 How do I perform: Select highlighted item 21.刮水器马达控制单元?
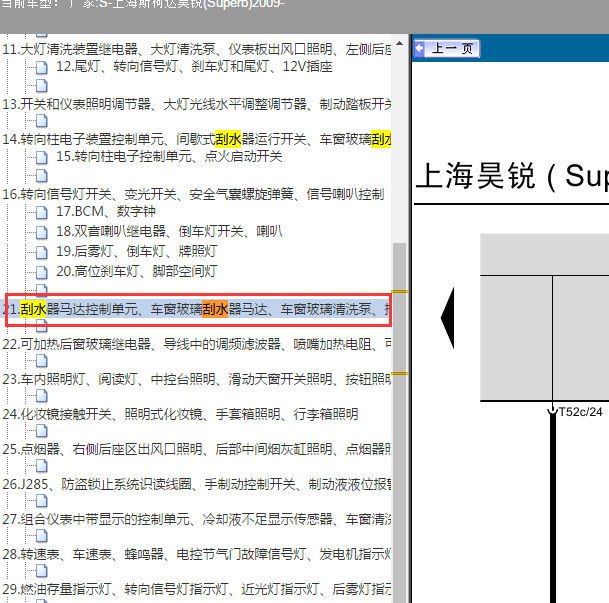click(x=197, y=309)
